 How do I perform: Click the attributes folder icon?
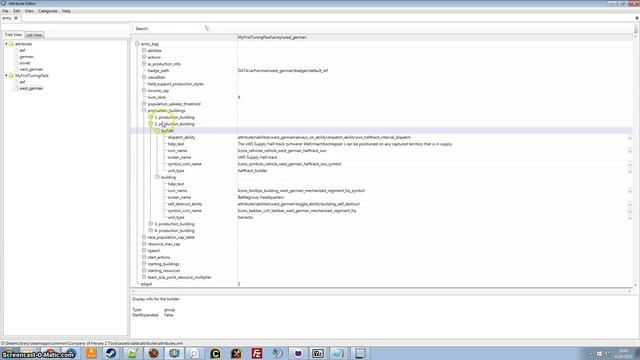click(x=11, y=44)
